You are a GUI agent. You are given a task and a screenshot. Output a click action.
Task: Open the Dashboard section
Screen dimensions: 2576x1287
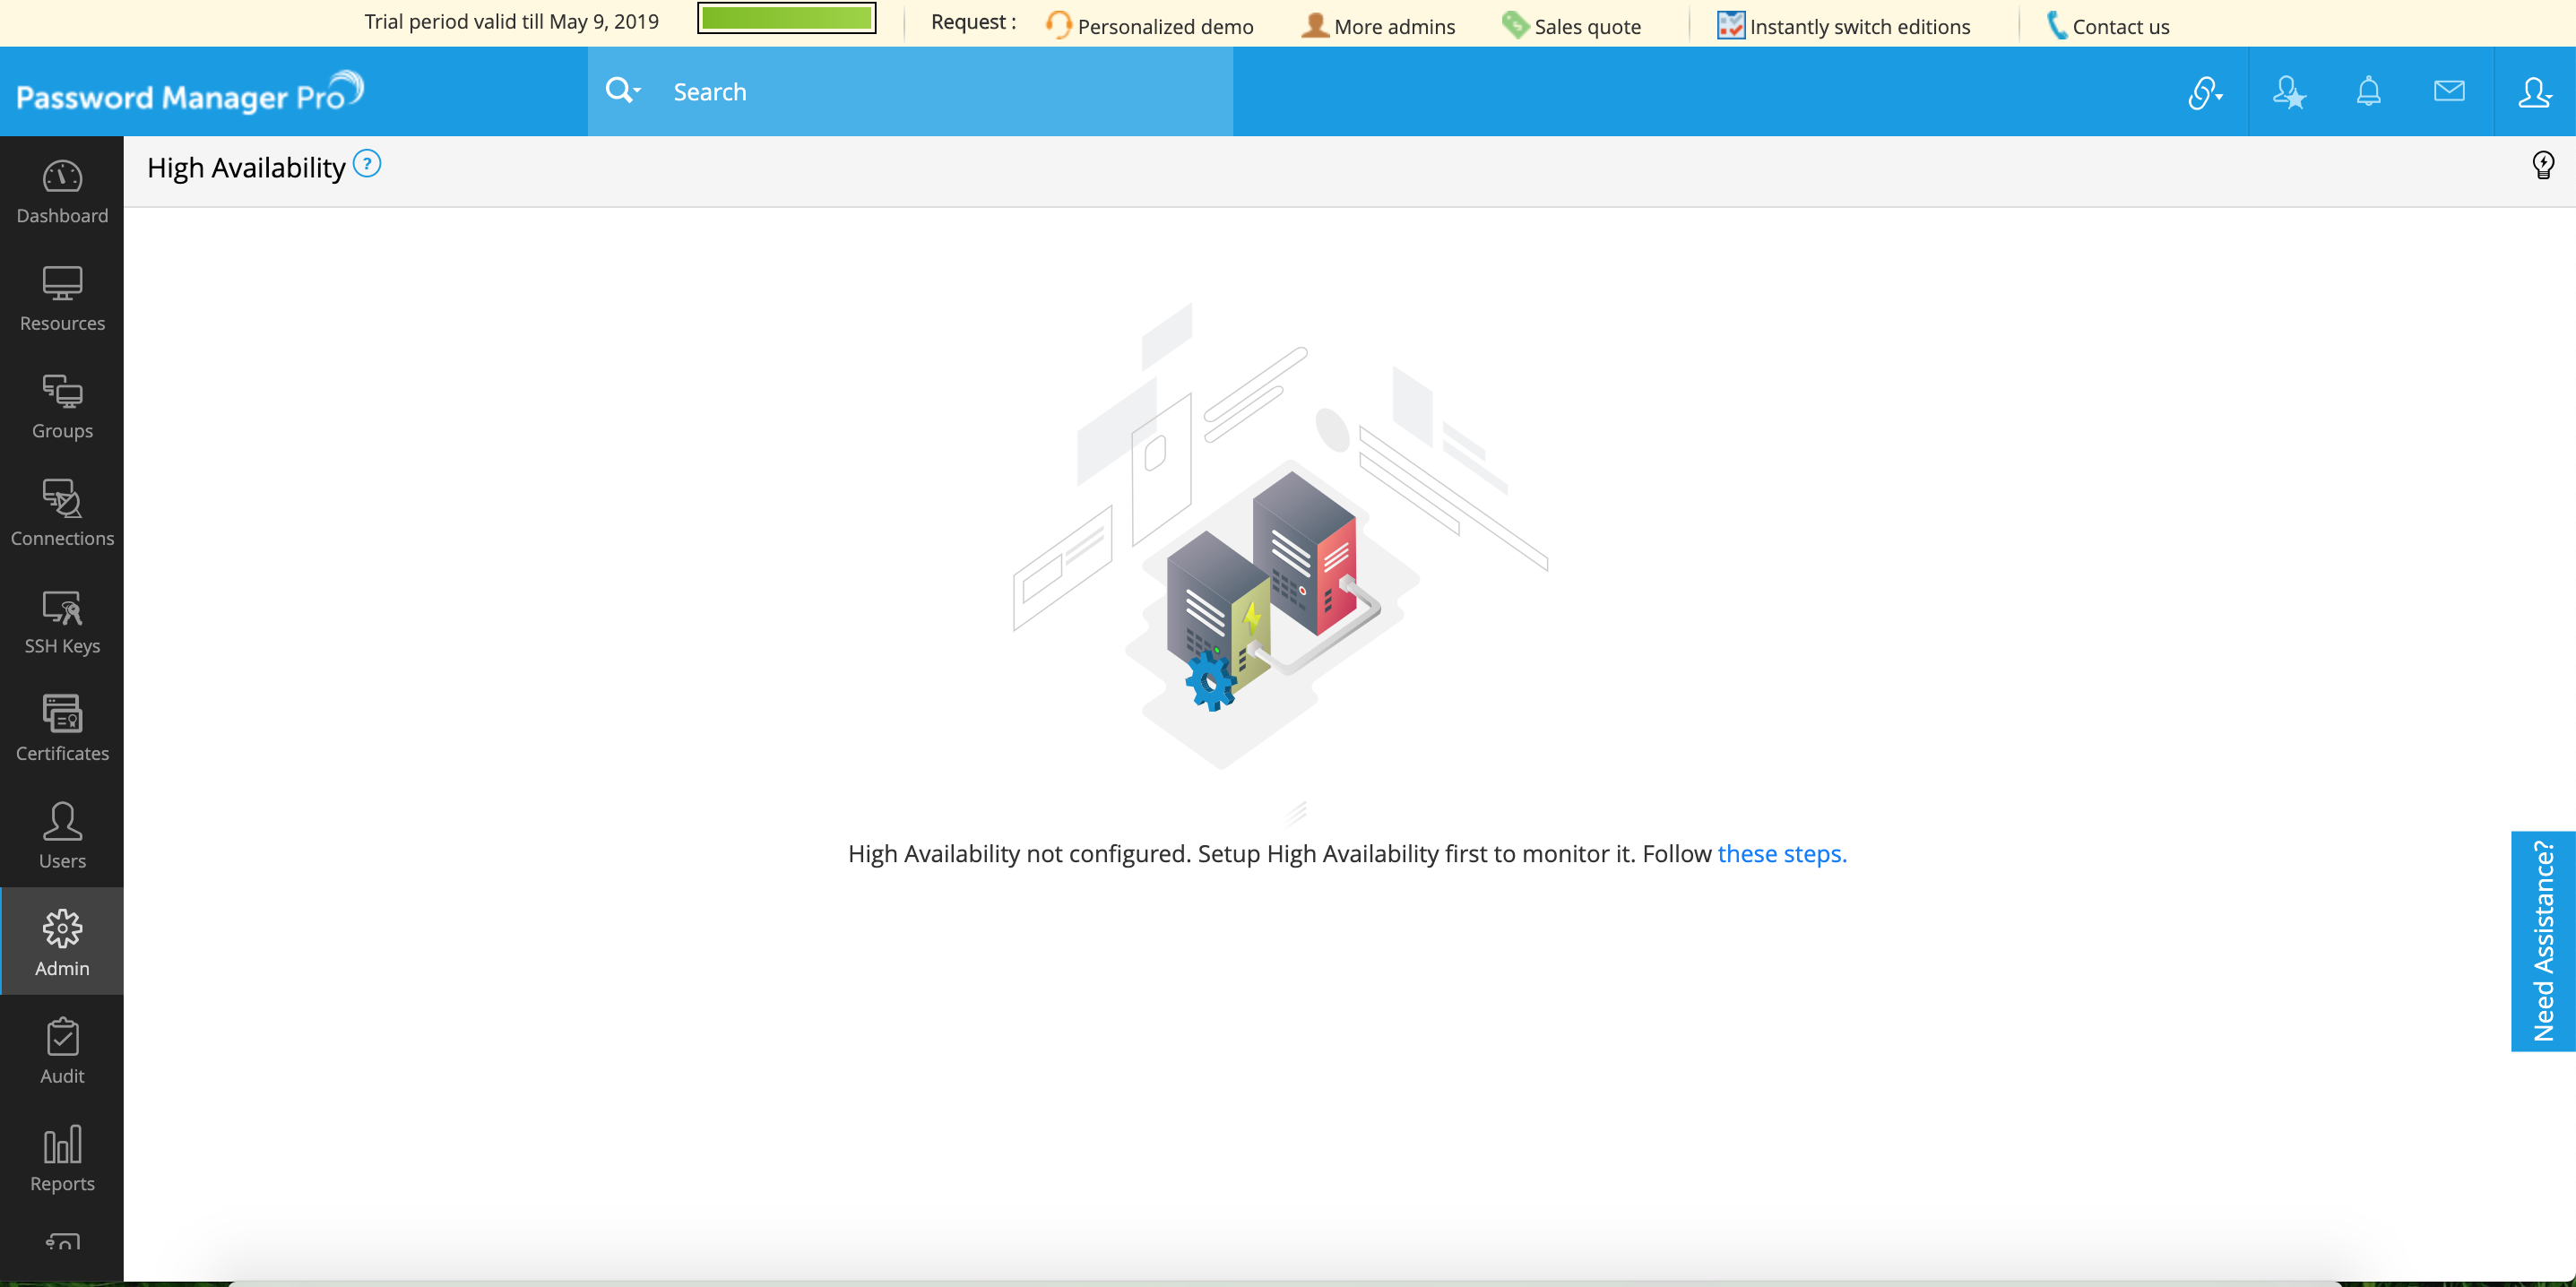[62, 194]
